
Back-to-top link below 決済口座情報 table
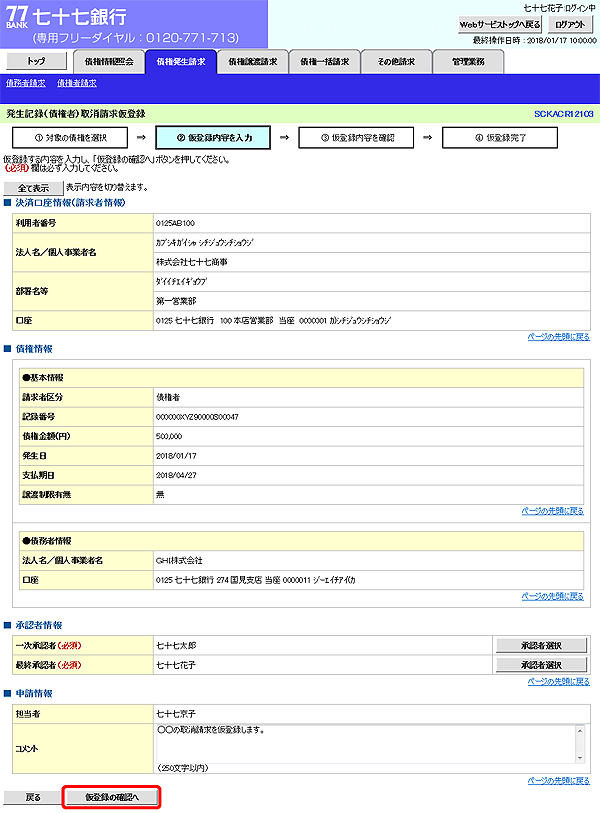click(x=559, y=337)
